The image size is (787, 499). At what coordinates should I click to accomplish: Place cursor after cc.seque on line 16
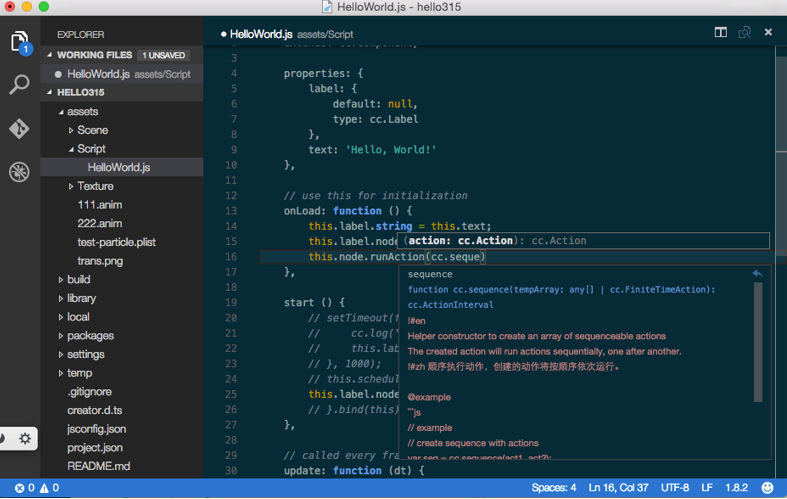481,257
